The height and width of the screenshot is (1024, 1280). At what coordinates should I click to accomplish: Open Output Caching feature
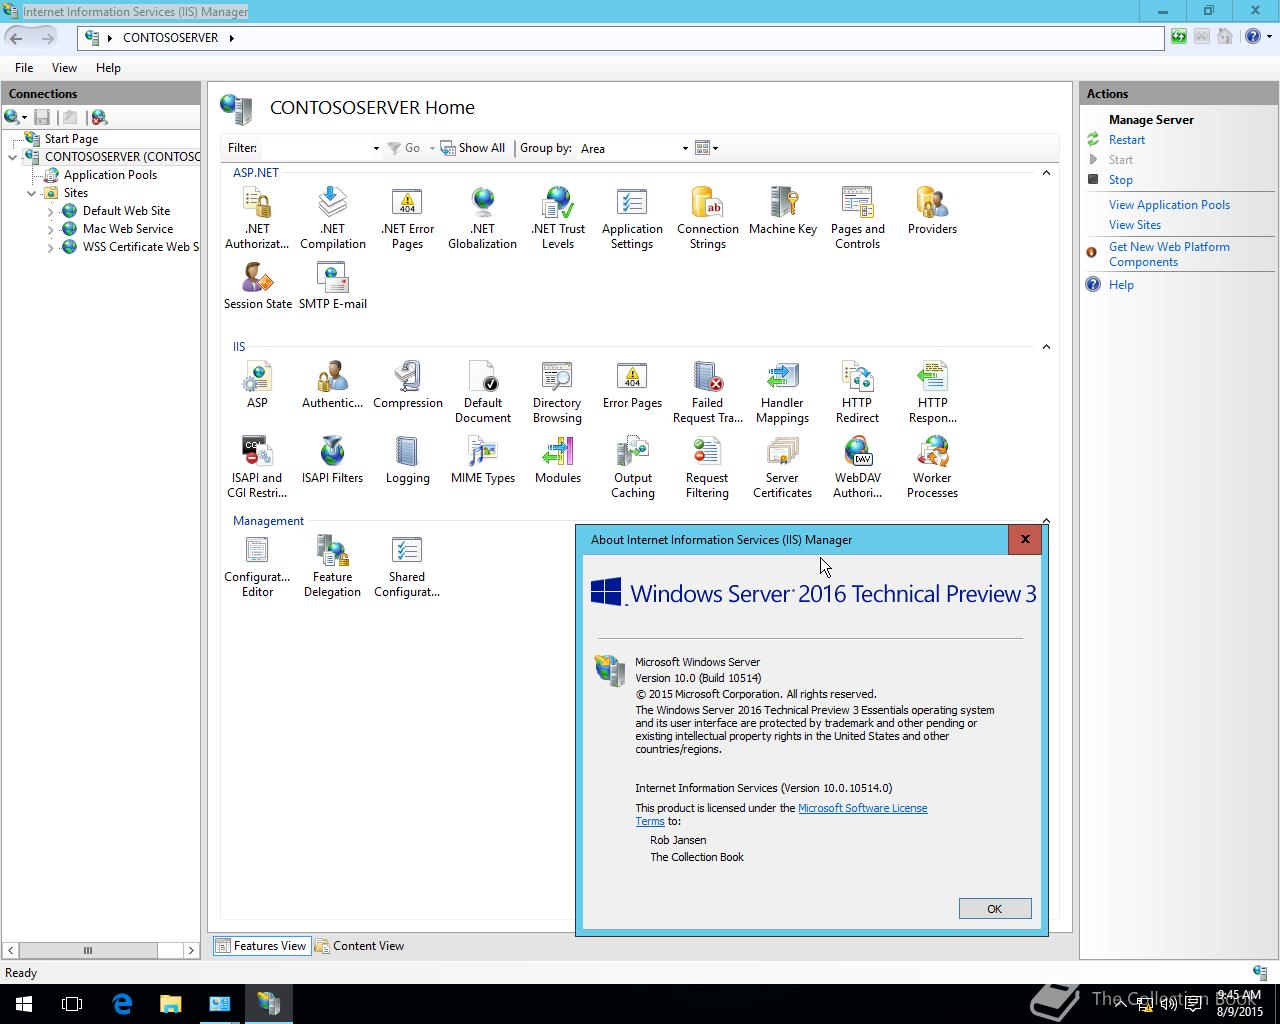tap(632, 467)
